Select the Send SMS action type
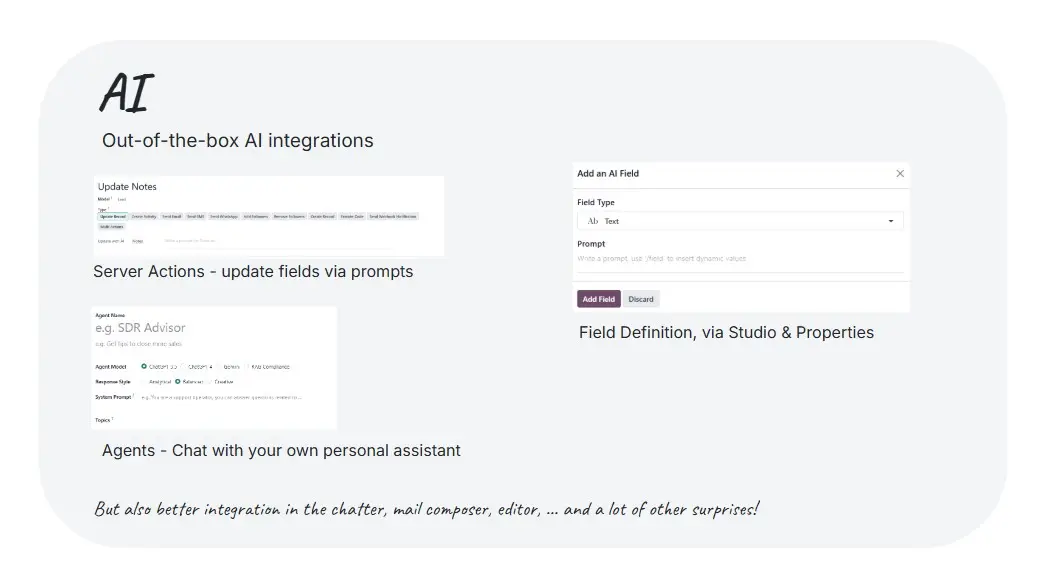The height and width of the screenshot is (585, 1045). pos(195,217)
